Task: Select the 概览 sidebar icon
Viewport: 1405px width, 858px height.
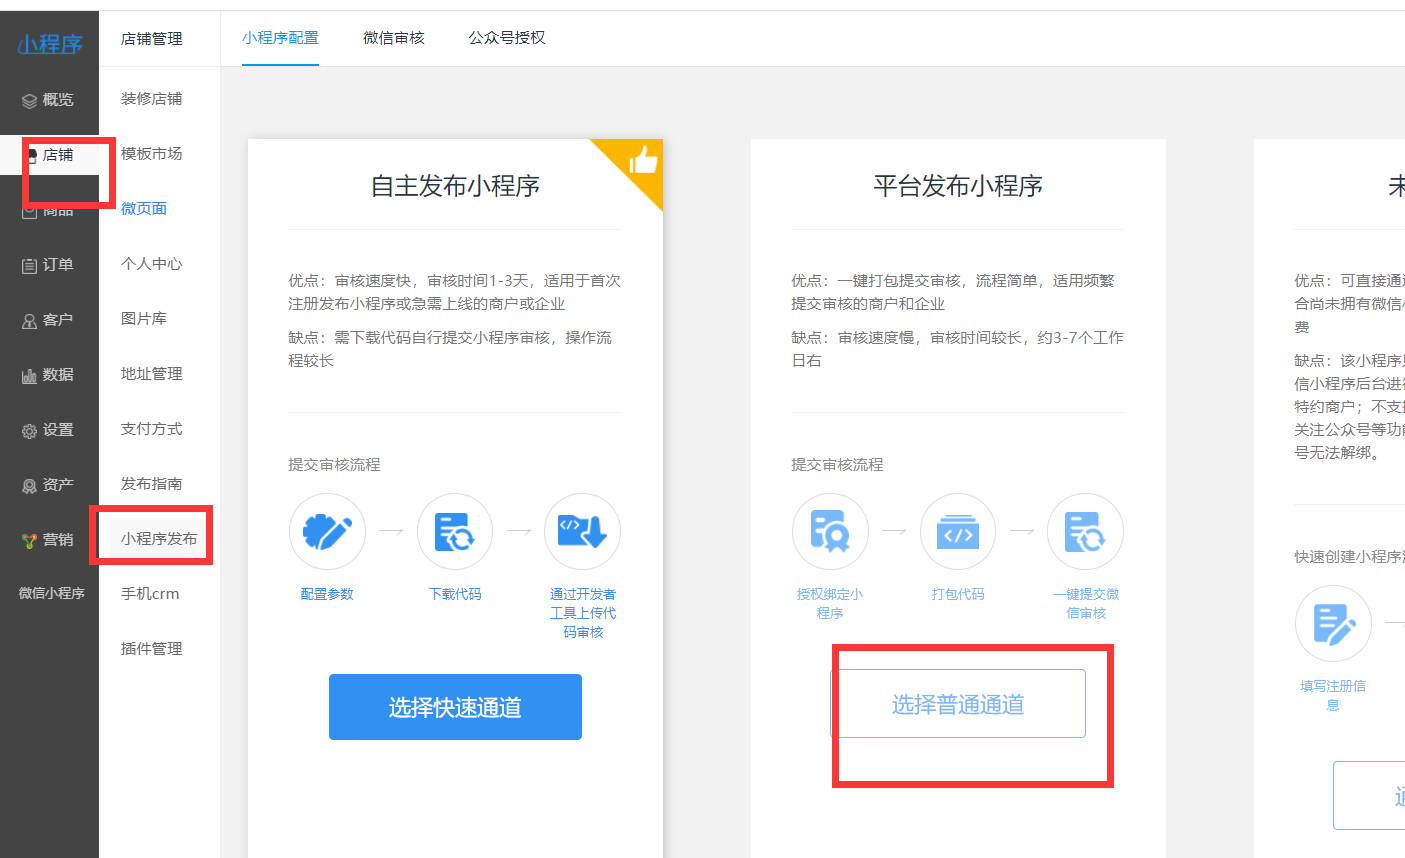Action: 49,99
